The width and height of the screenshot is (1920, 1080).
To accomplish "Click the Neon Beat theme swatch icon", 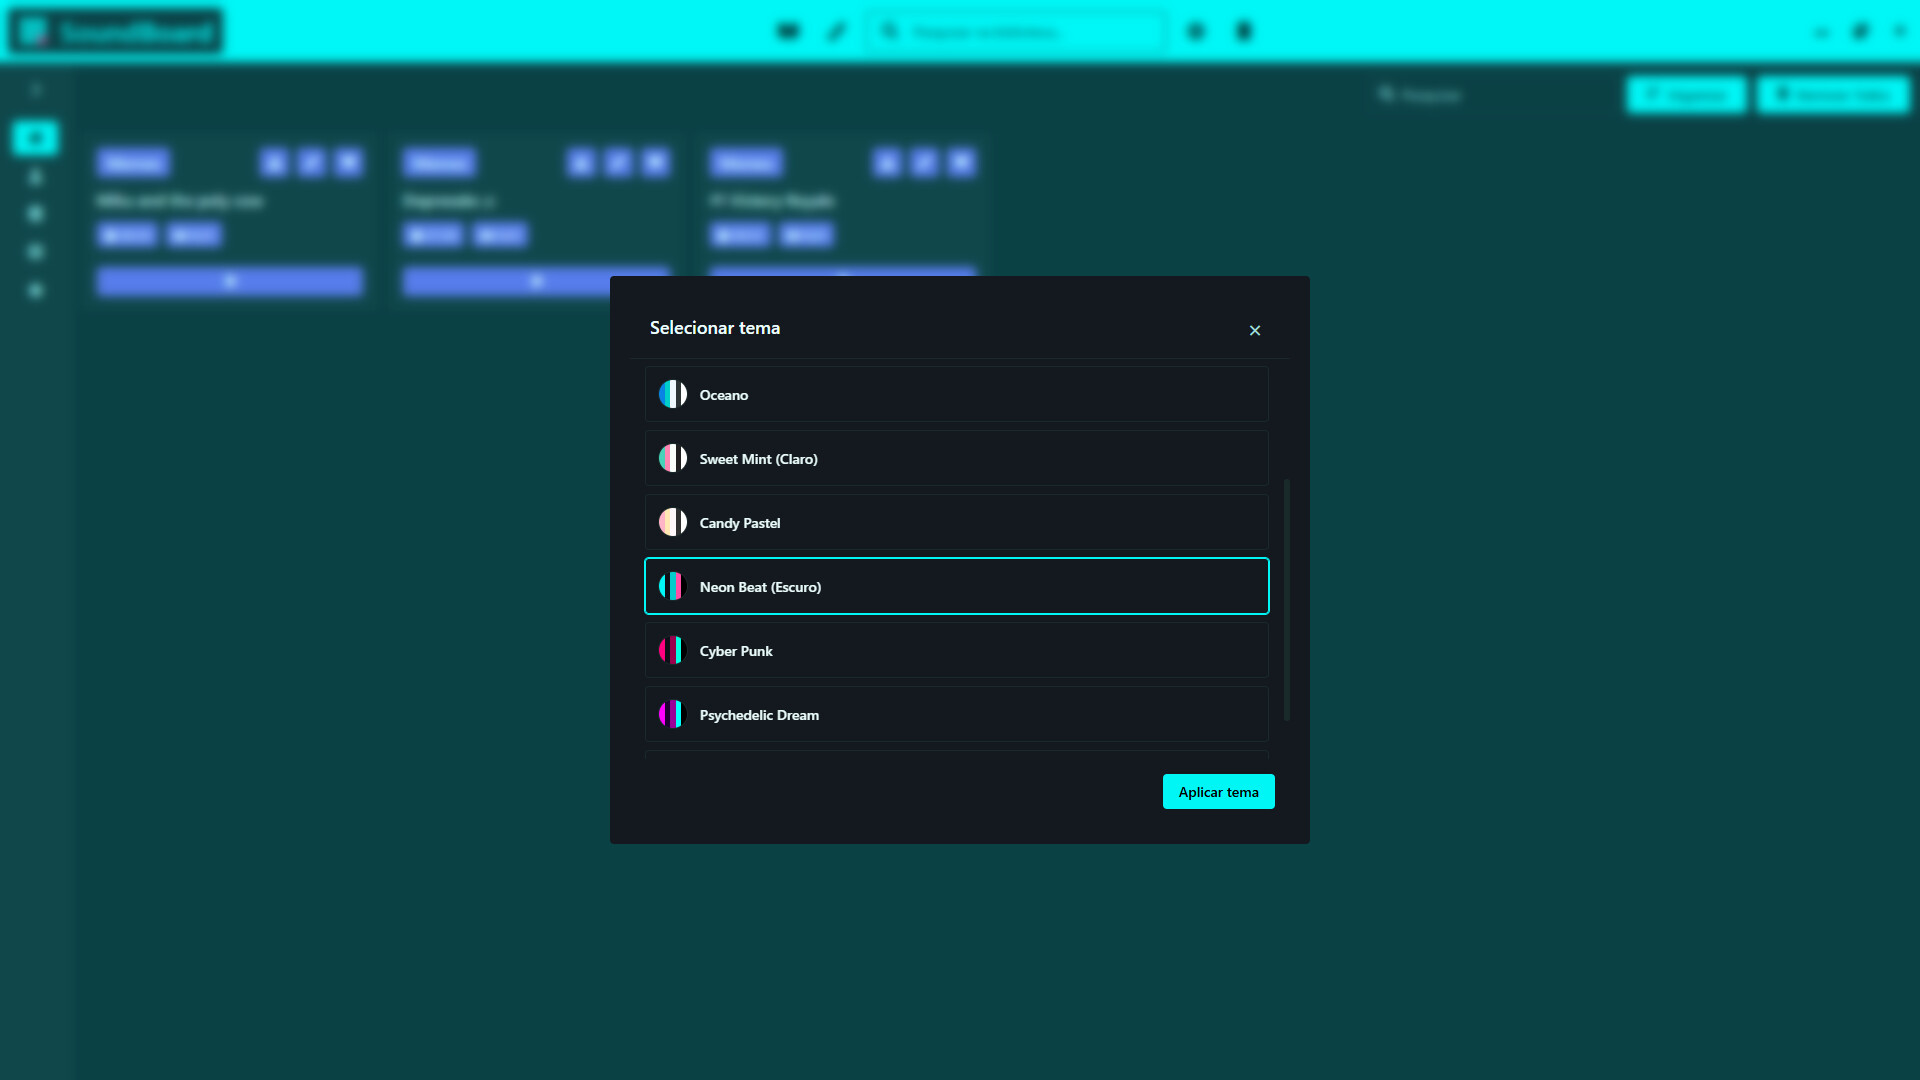I will tap(672, 586).
